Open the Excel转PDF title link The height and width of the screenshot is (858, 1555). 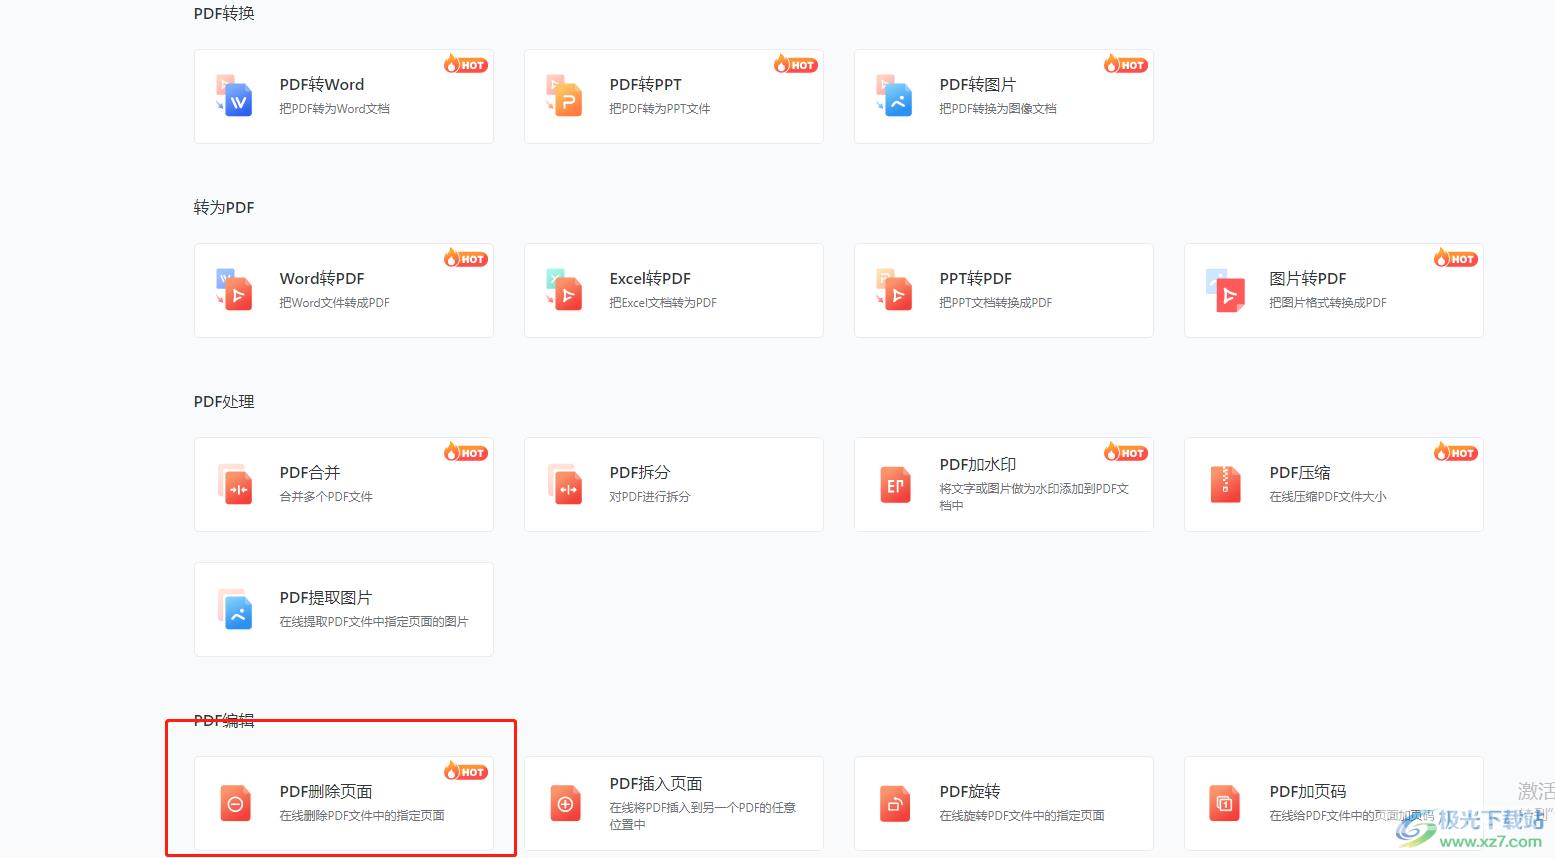coord(650,279)
